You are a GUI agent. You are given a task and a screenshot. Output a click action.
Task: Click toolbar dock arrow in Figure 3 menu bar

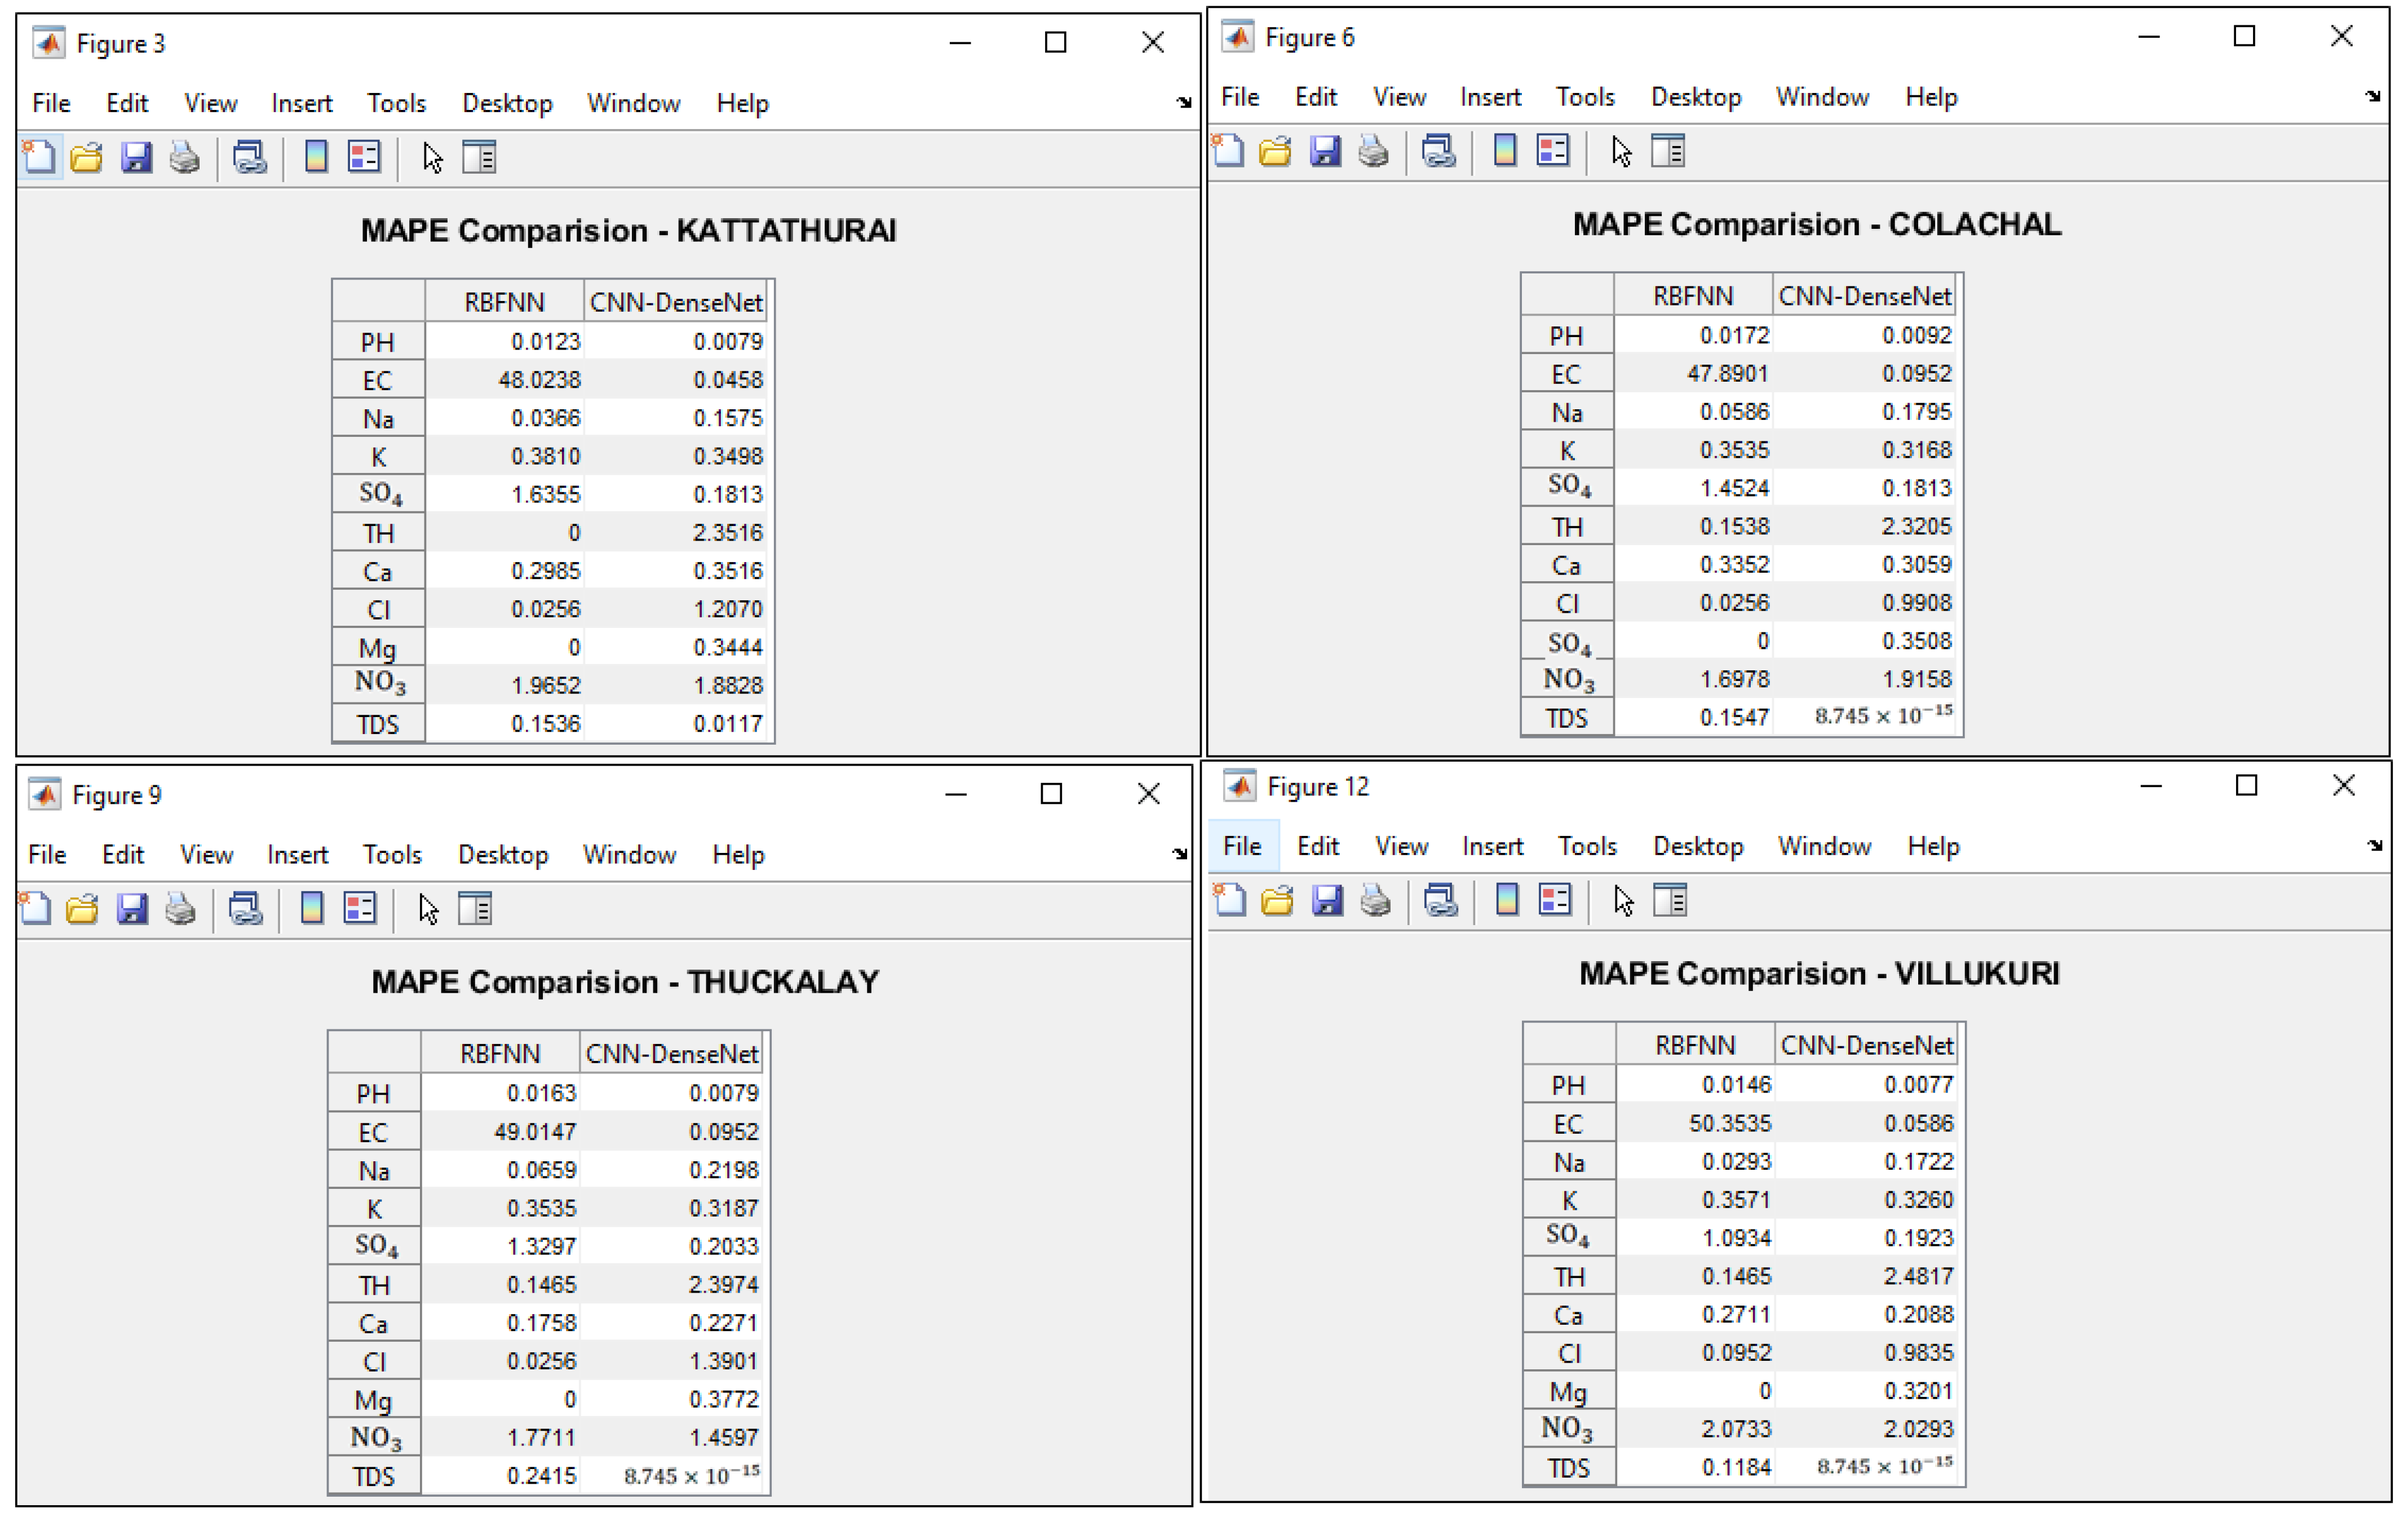(x=1184, y=102)
